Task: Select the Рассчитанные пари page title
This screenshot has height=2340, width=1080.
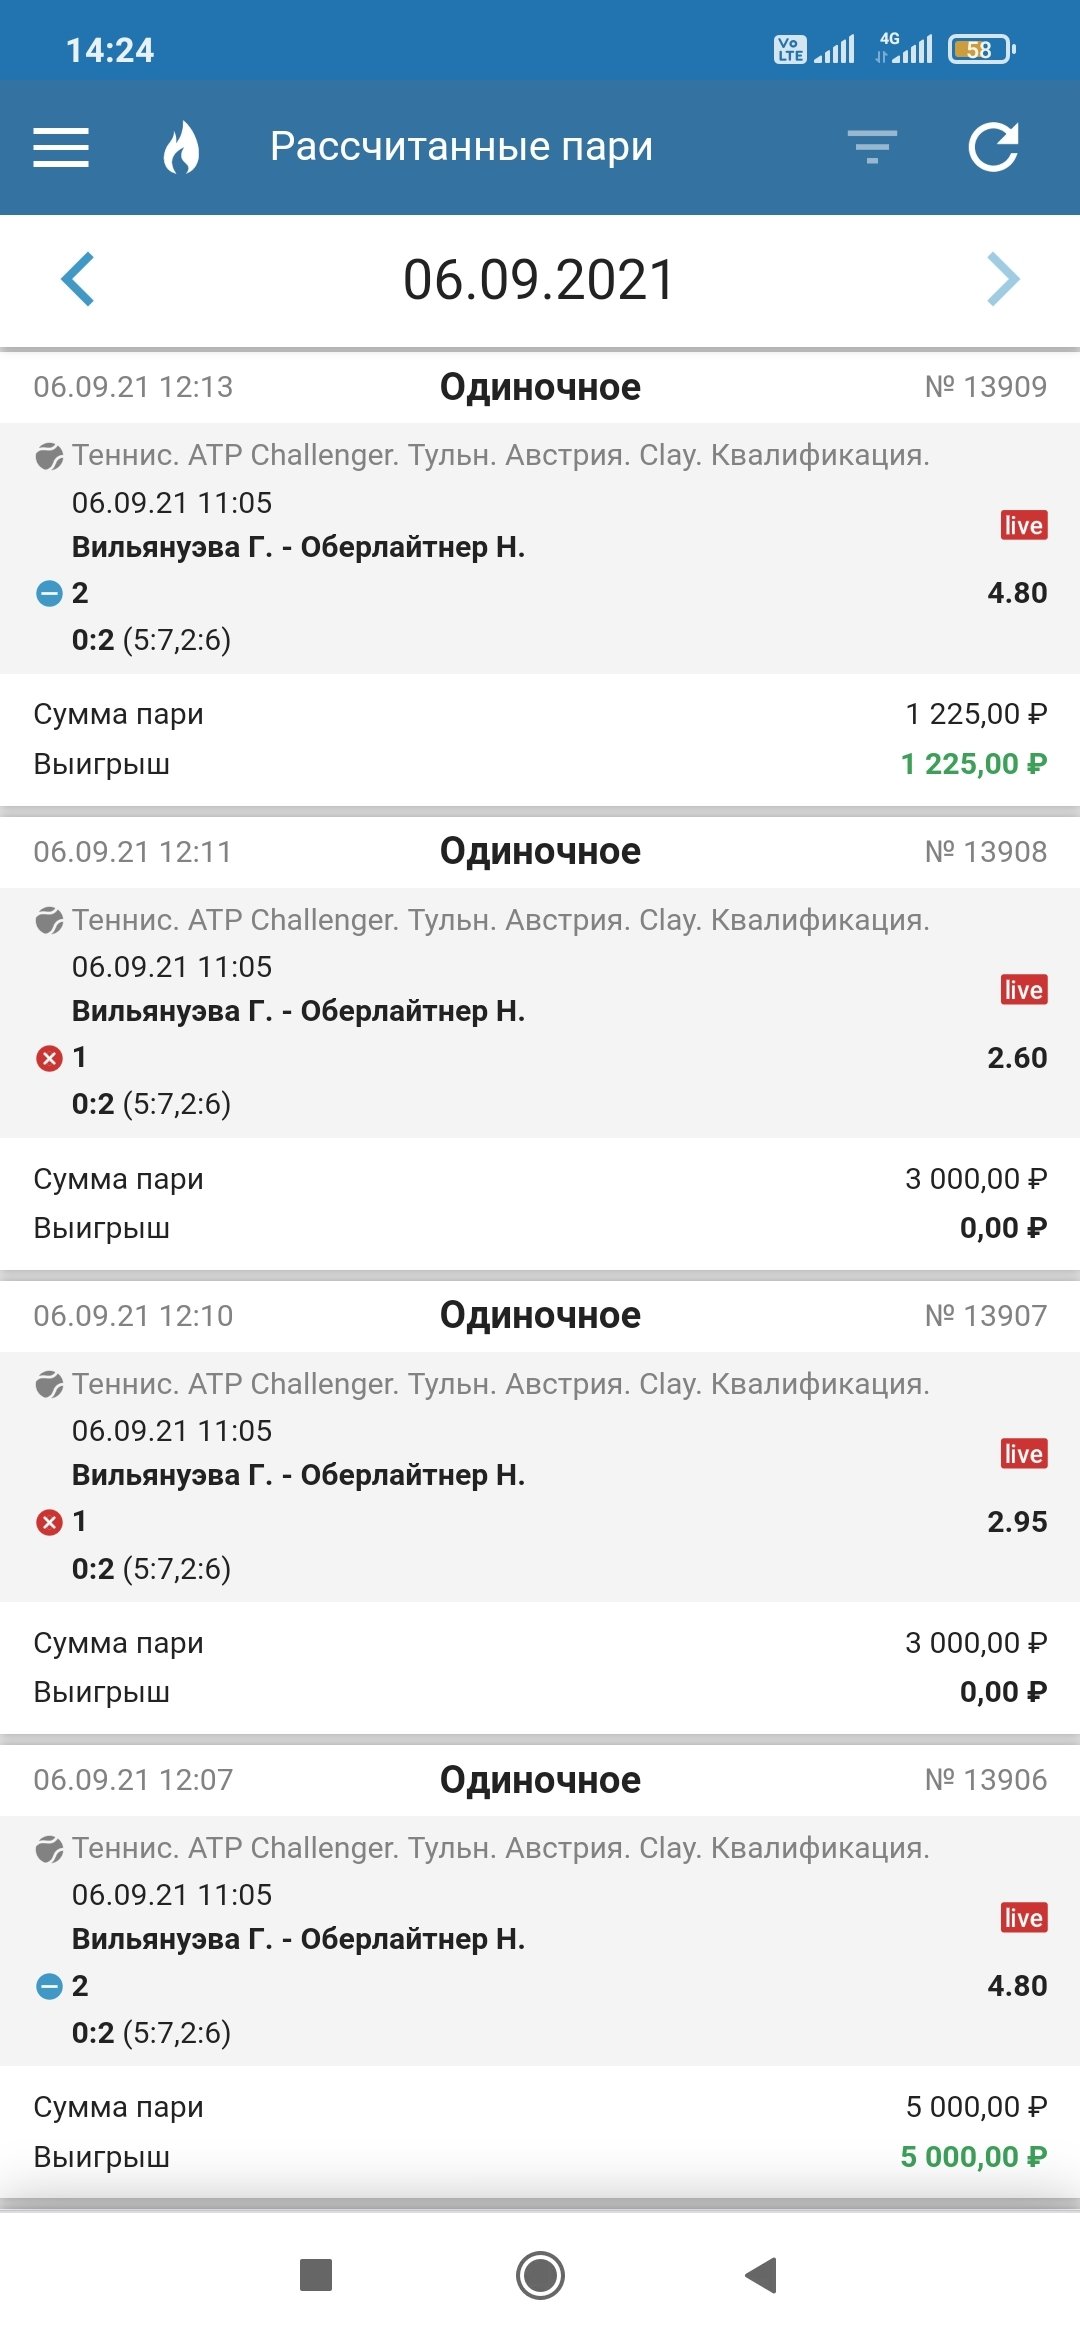Action: (461, 147)
